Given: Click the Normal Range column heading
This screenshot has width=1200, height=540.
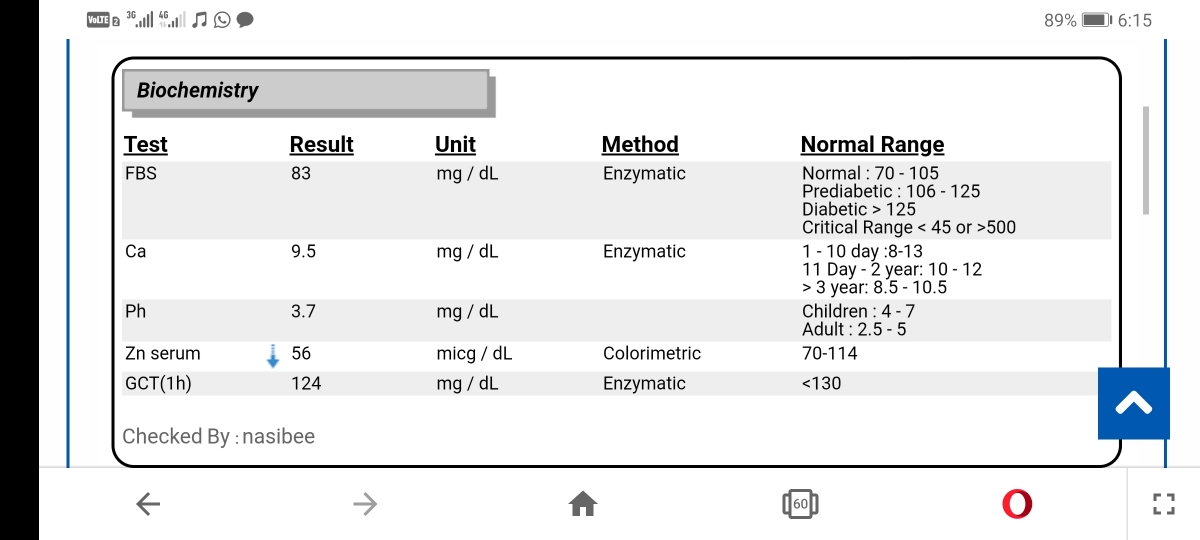Looking at the screenshot, I should (x=873, y=144).
